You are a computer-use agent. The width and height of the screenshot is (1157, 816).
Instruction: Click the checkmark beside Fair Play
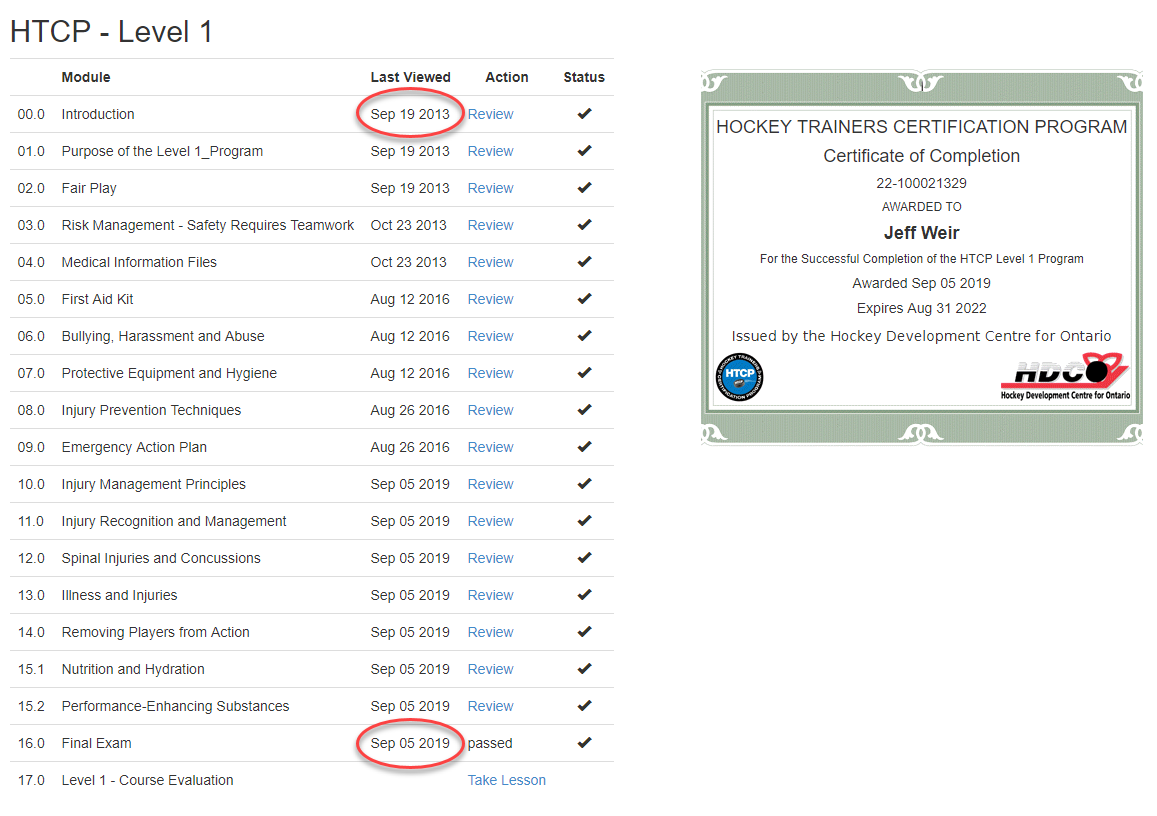[584, 188]
